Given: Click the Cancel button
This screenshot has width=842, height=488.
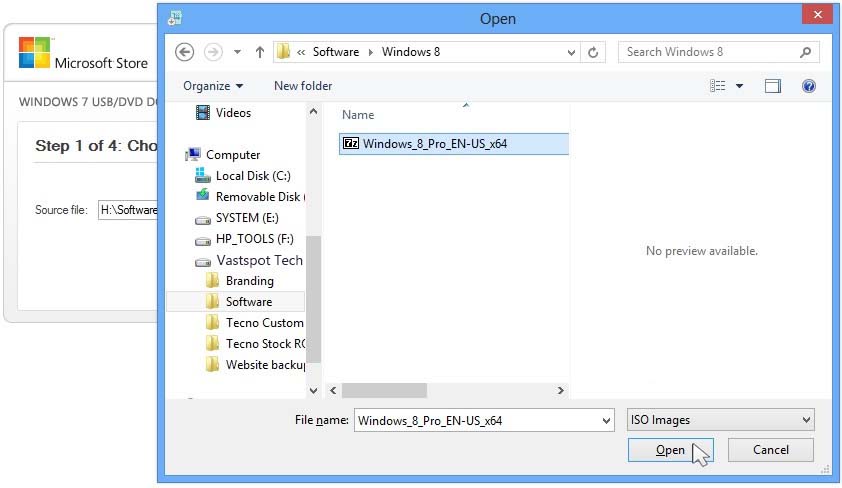Looking at the screenshot, I should pos(771,450).
